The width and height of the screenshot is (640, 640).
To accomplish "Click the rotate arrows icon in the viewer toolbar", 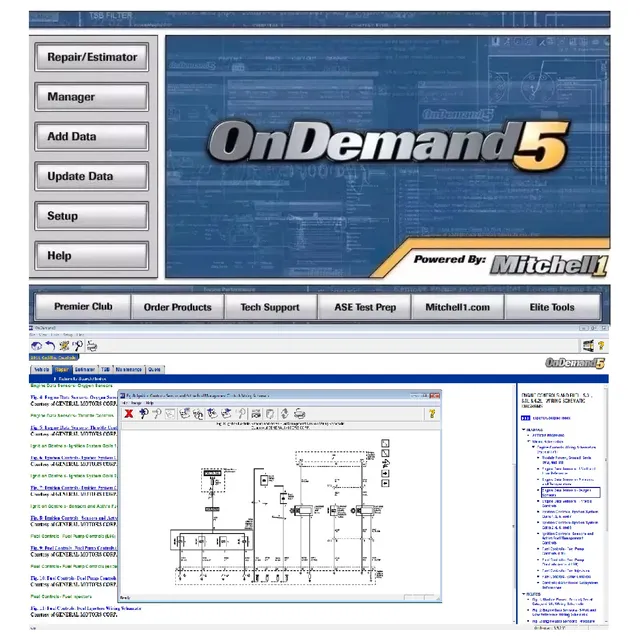I will pyautogui.click(x=284, y=414).
